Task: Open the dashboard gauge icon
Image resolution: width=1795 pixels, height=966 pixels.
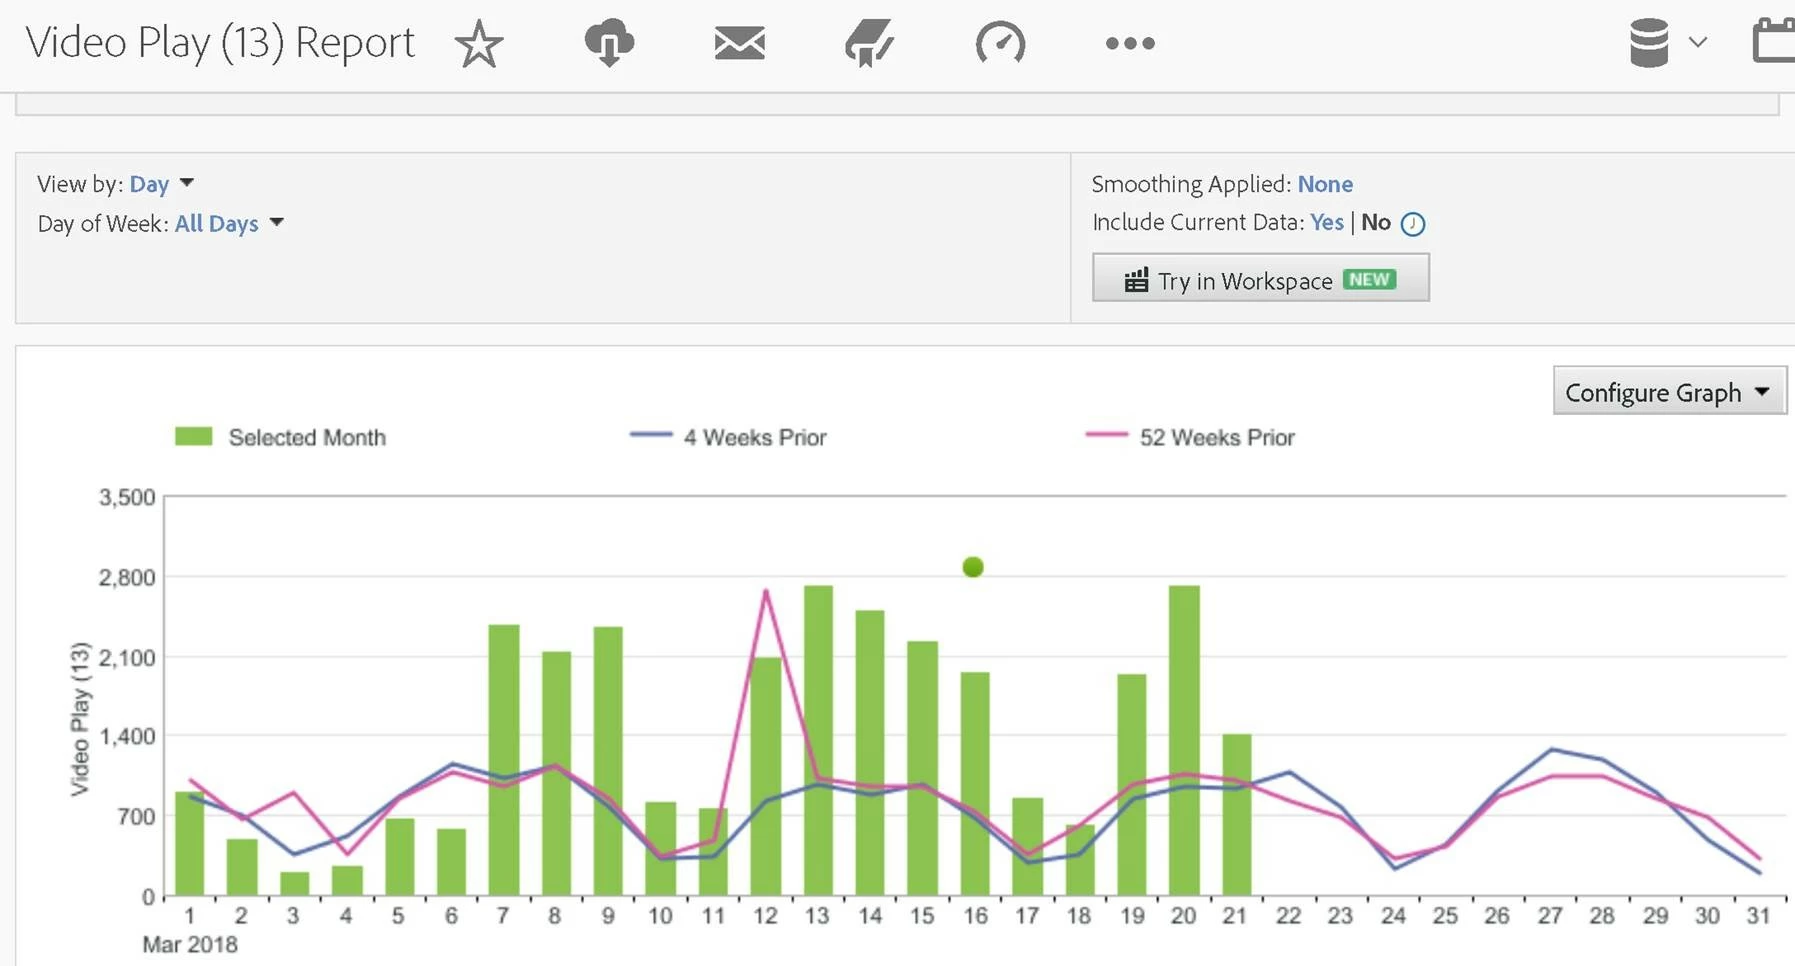Action: coord(1000,43)
